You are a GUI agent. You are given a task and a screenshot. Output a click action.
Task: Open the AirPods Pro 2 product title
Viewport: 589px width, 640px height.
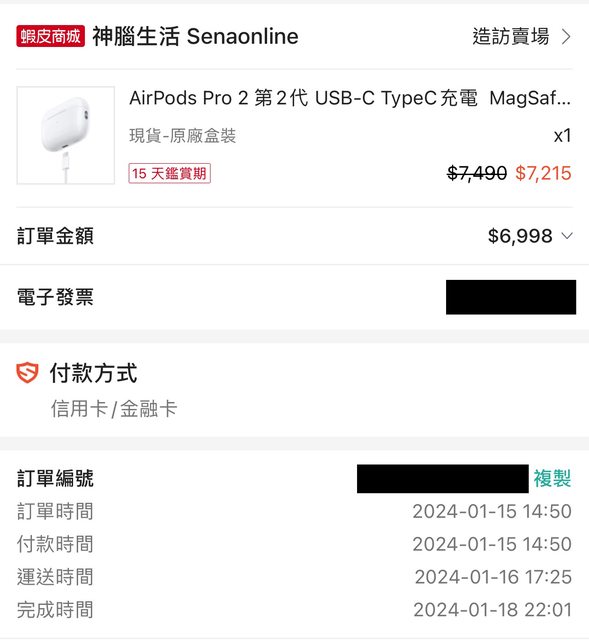pos(350,98)
